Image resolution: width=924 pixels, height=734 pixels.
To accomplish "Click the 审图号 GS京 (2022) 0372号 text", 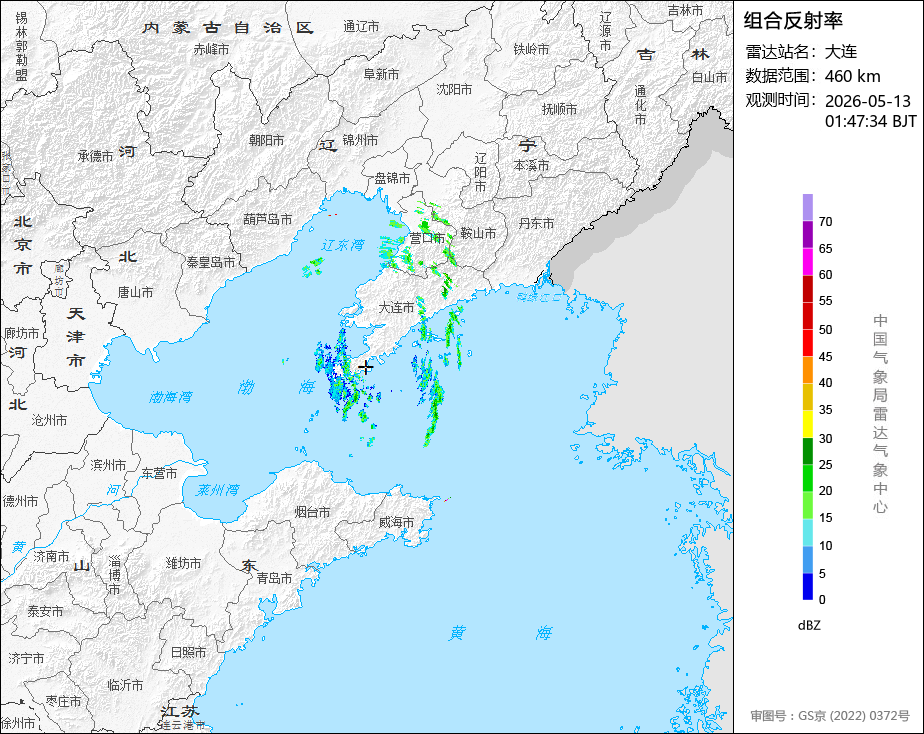I will [830, 716].
